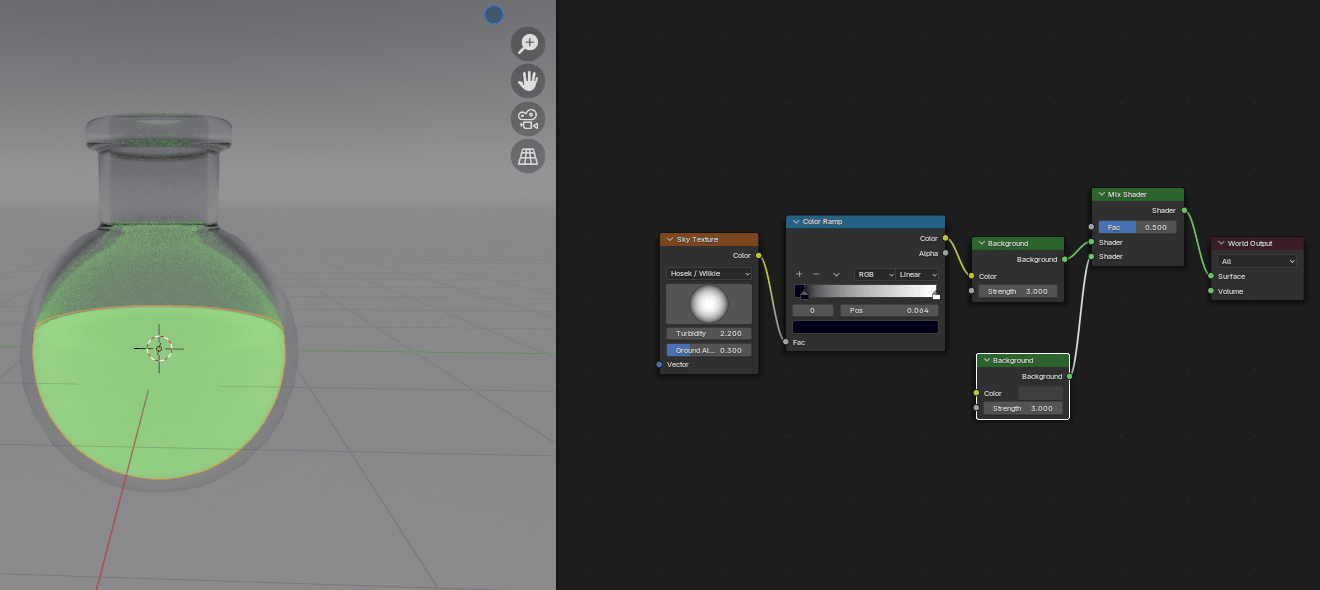
Task: Click the zoom magnifier icon in viewport
Action: coord(528,43)
